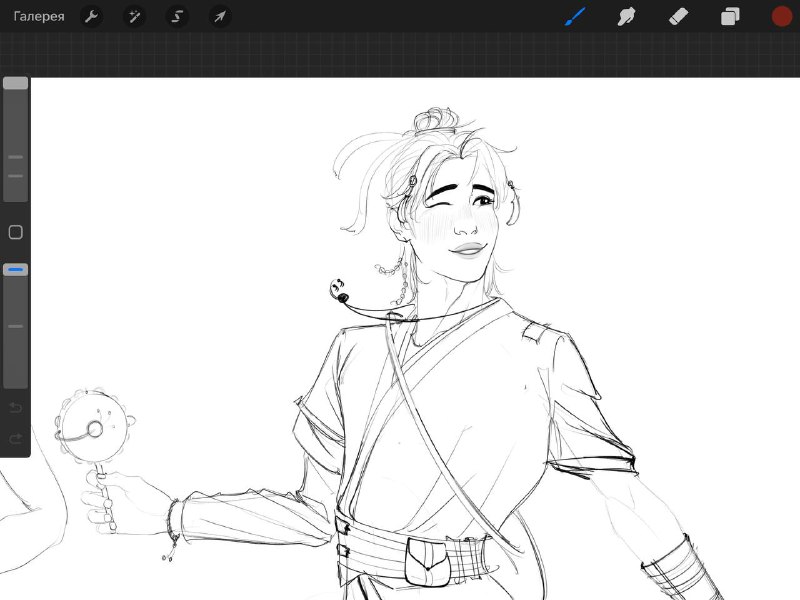Screen dimensions: 800x600
Task: Activate the Transform arrow tool
Action: [220, 16]
